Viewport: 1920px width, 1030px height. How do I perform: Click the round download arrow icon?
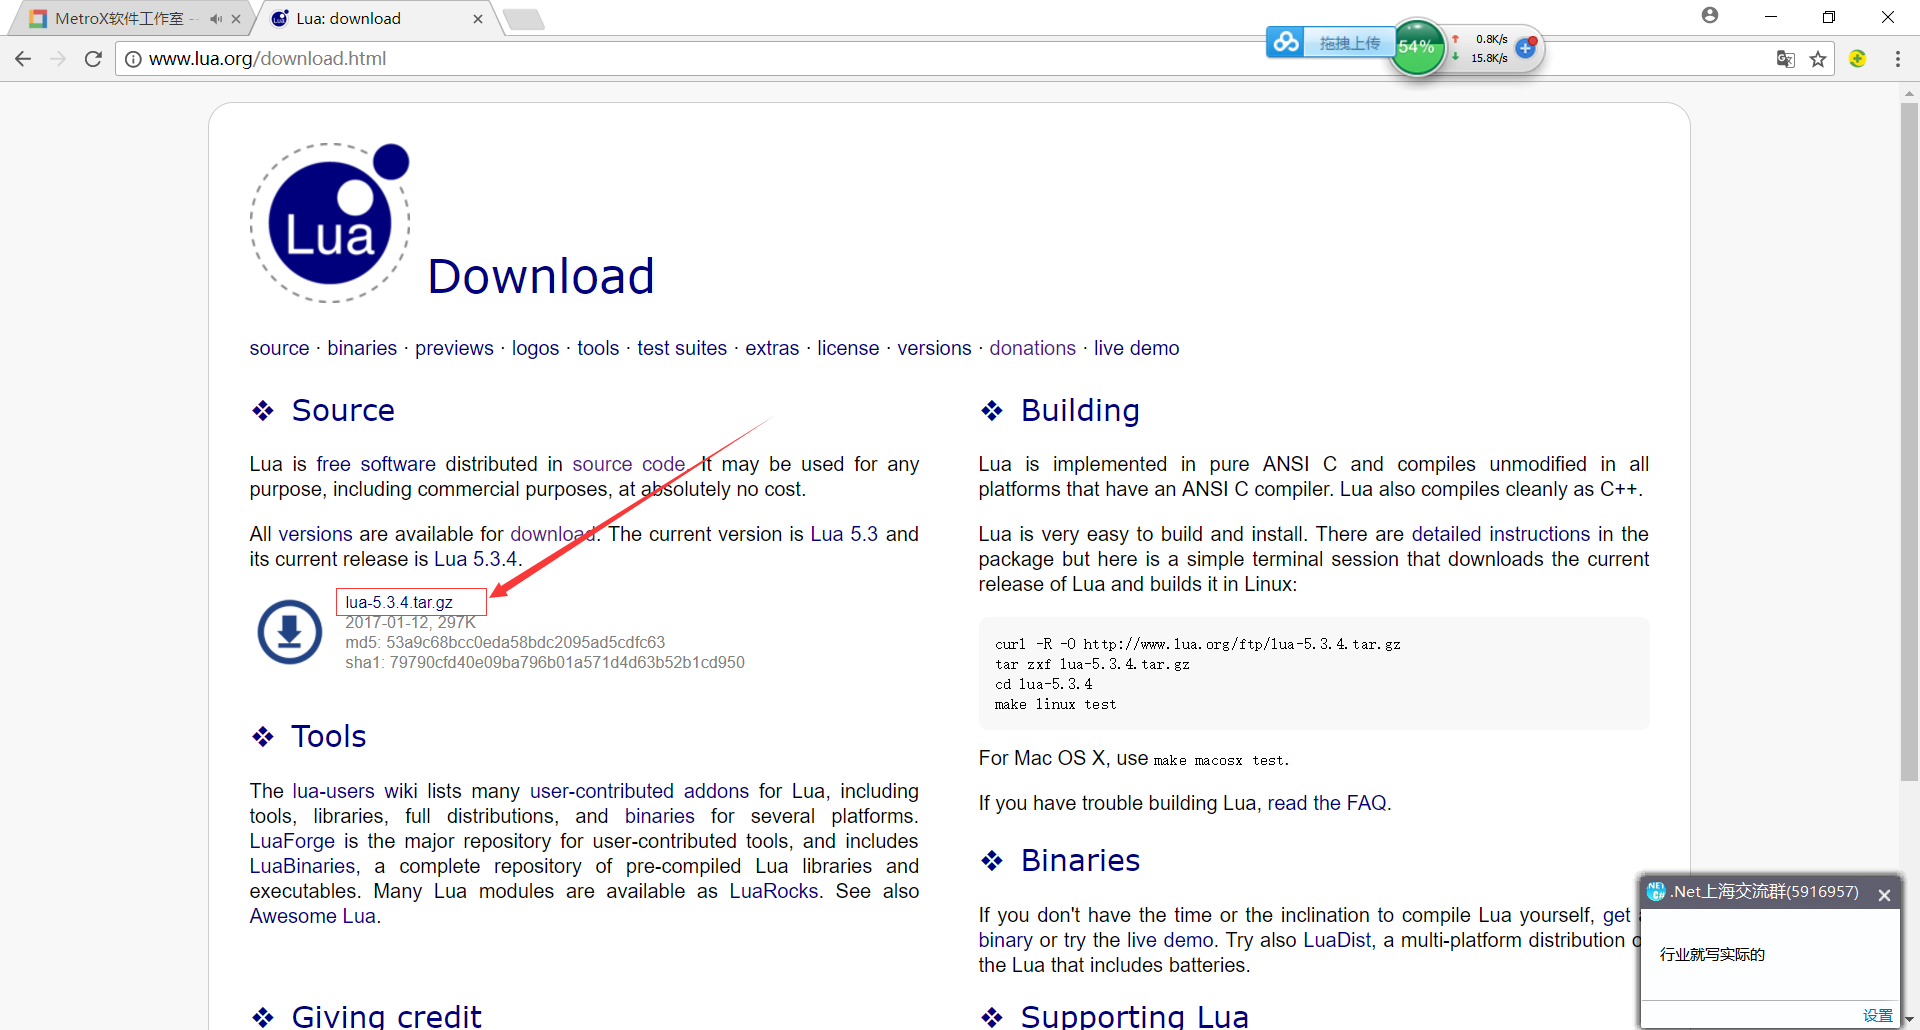[x=290, y=632]
